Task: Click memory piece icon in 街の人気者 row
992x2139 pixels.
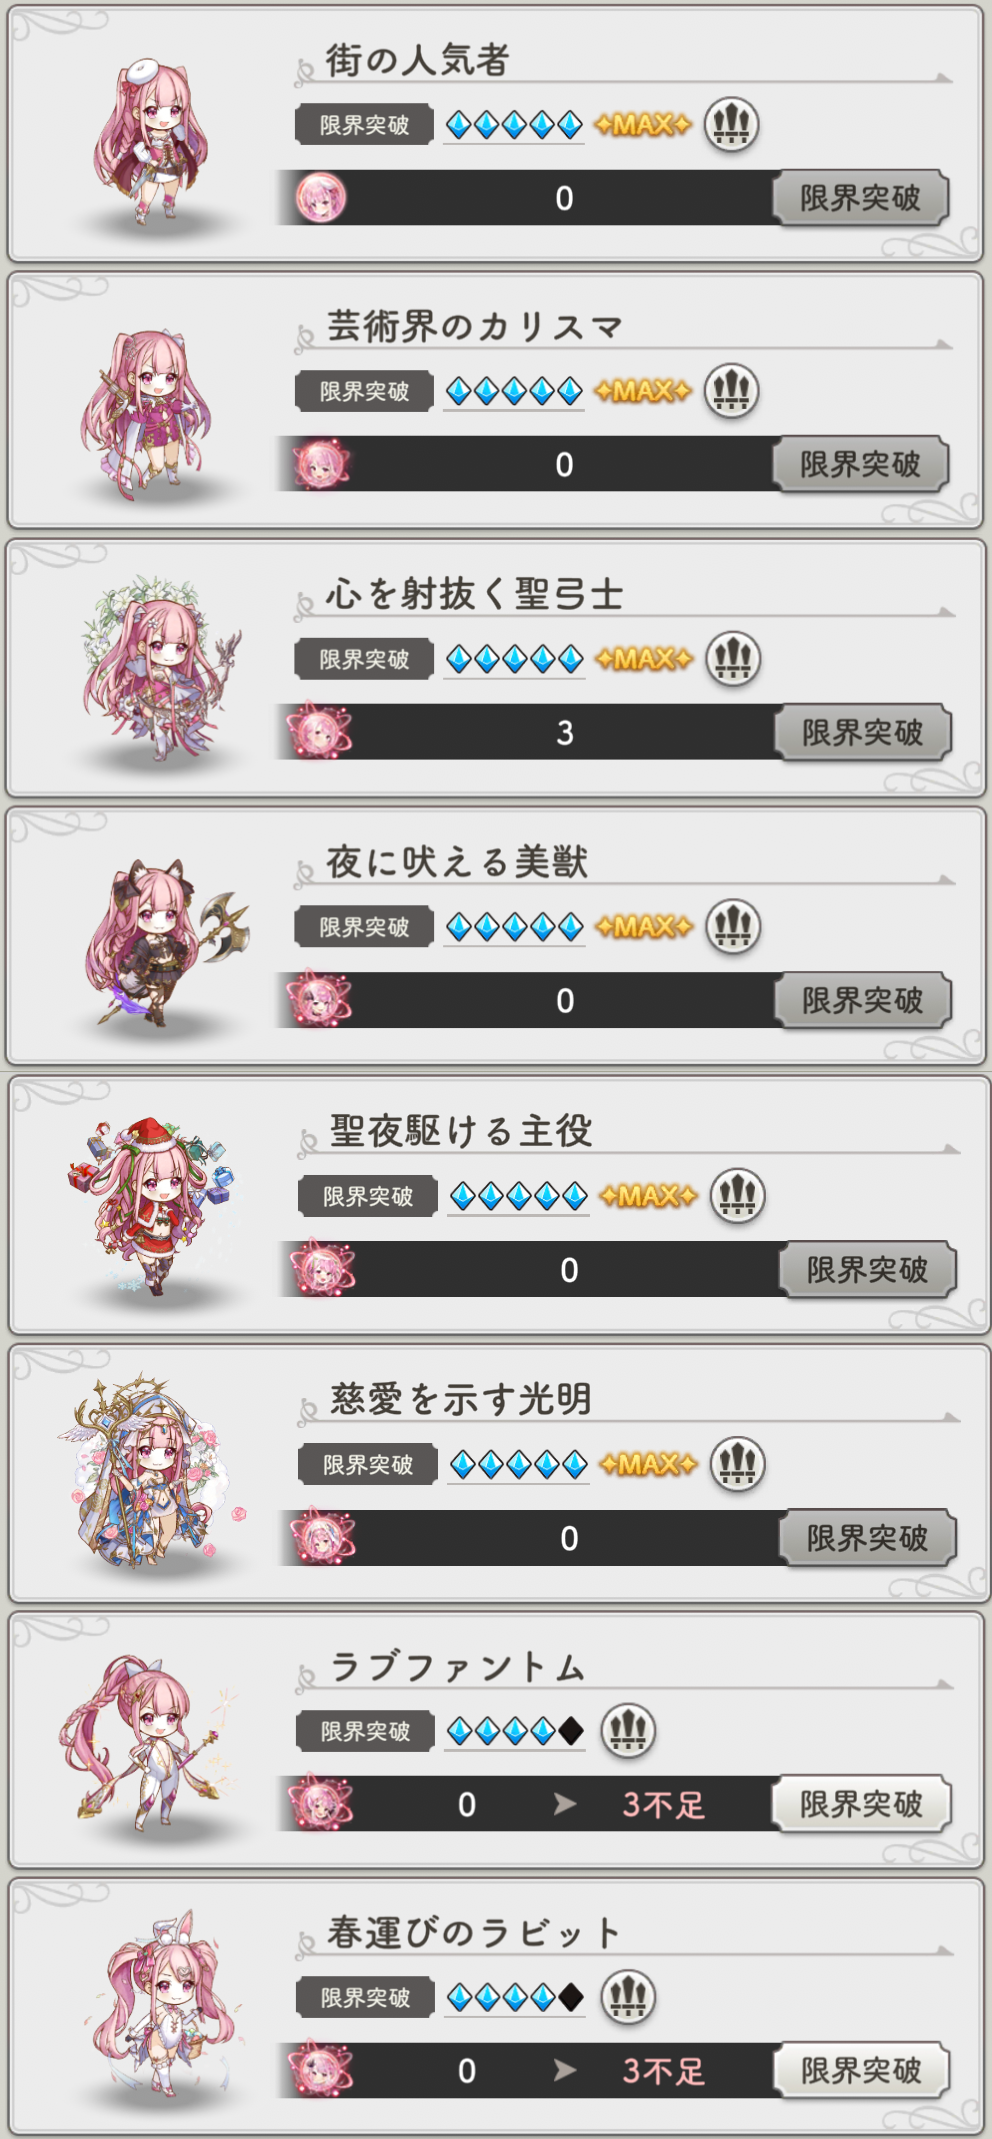Action: pos(320,197)
